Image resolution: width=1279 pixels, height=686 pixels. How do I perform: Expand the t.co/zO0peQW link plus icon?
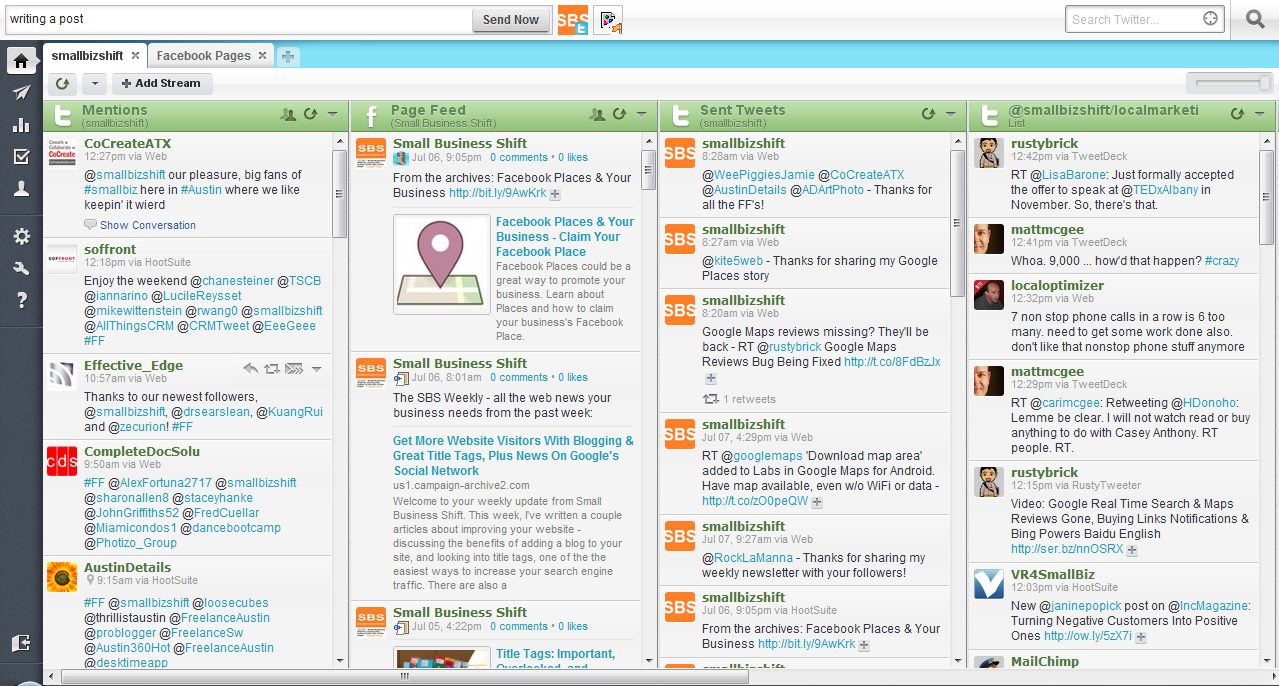coord(817,502)
